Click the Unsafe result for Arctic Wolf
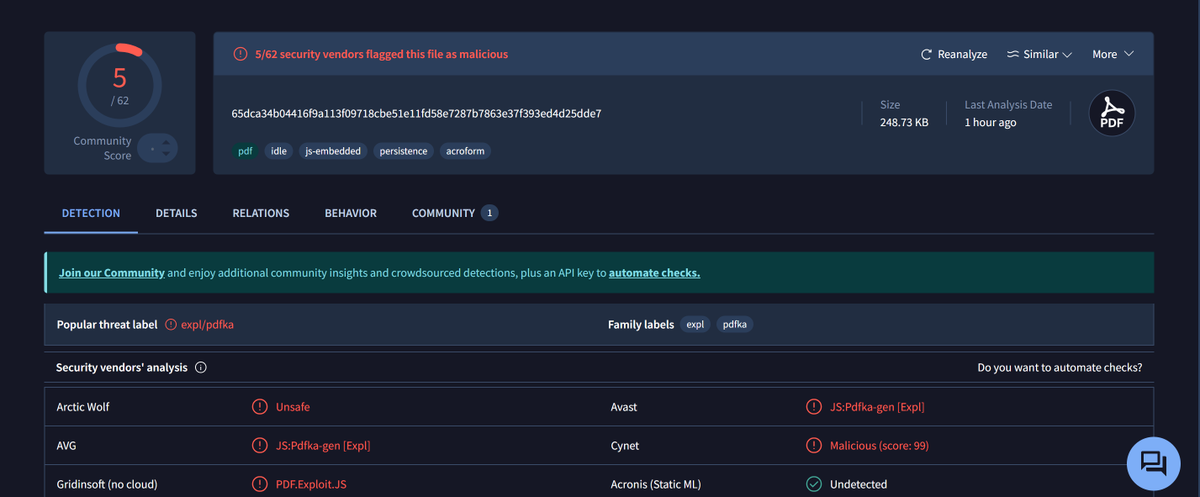The height and width of the screenshot is (497, 1200). (293, 407)
